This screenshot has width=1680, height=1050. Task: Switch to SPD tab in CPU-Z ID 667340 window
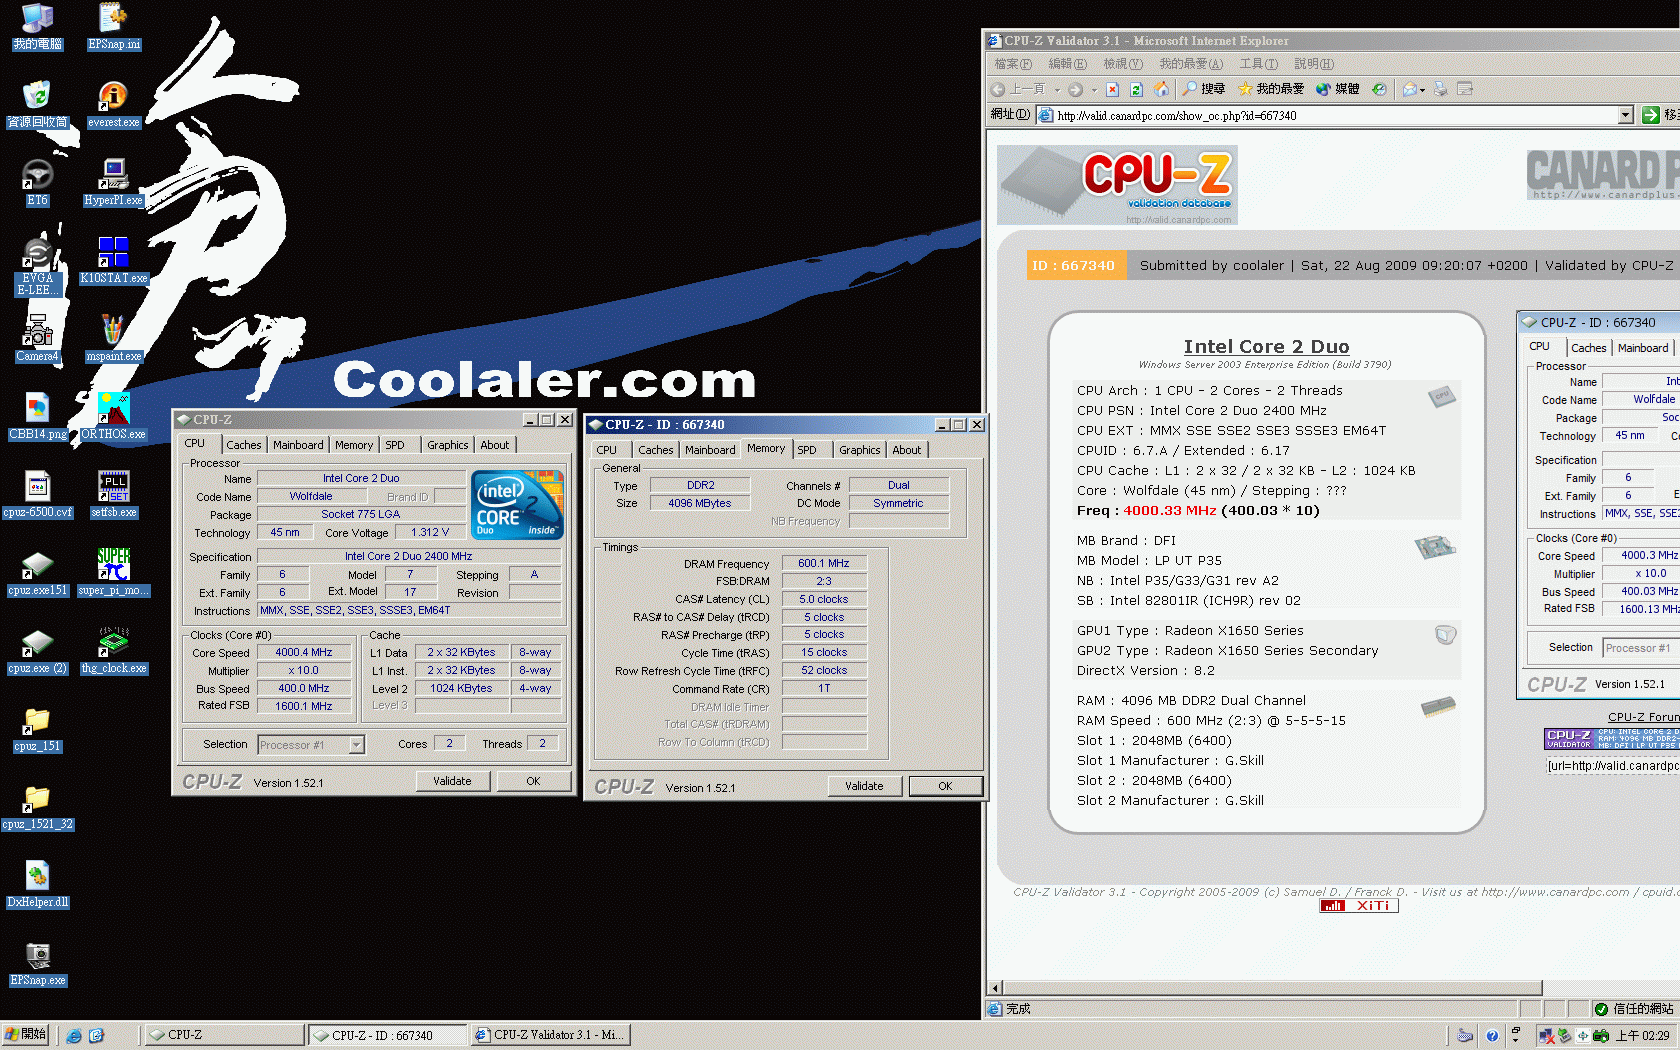point(807,450)
